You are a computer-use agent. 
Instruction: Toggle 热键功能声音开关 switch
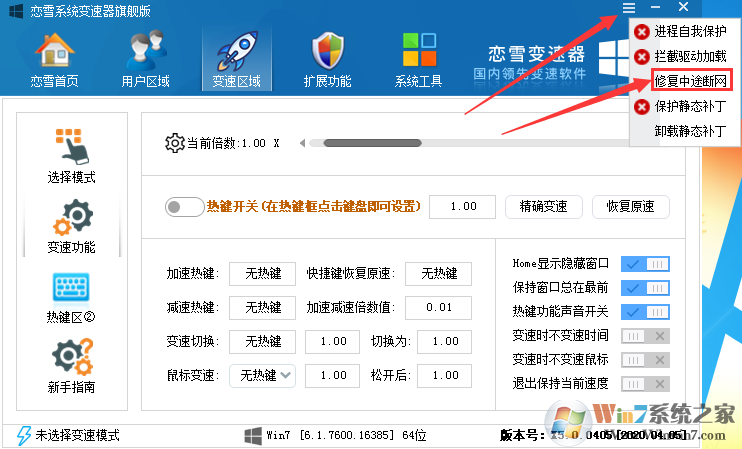(645, 312)
